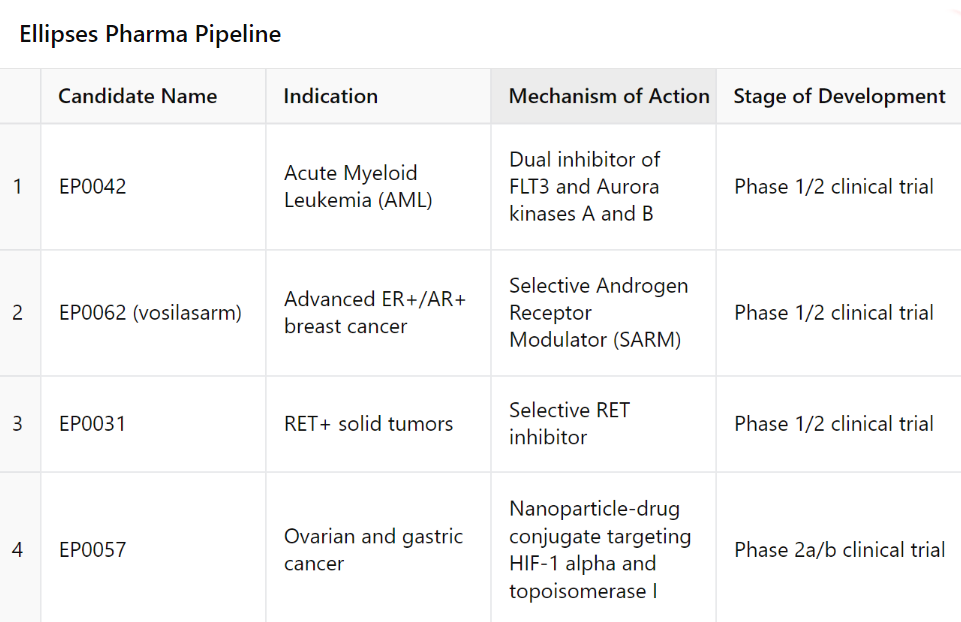Select the EP0057 candidate cell
Screen dimensions: 961x622
tap(93, 550)
